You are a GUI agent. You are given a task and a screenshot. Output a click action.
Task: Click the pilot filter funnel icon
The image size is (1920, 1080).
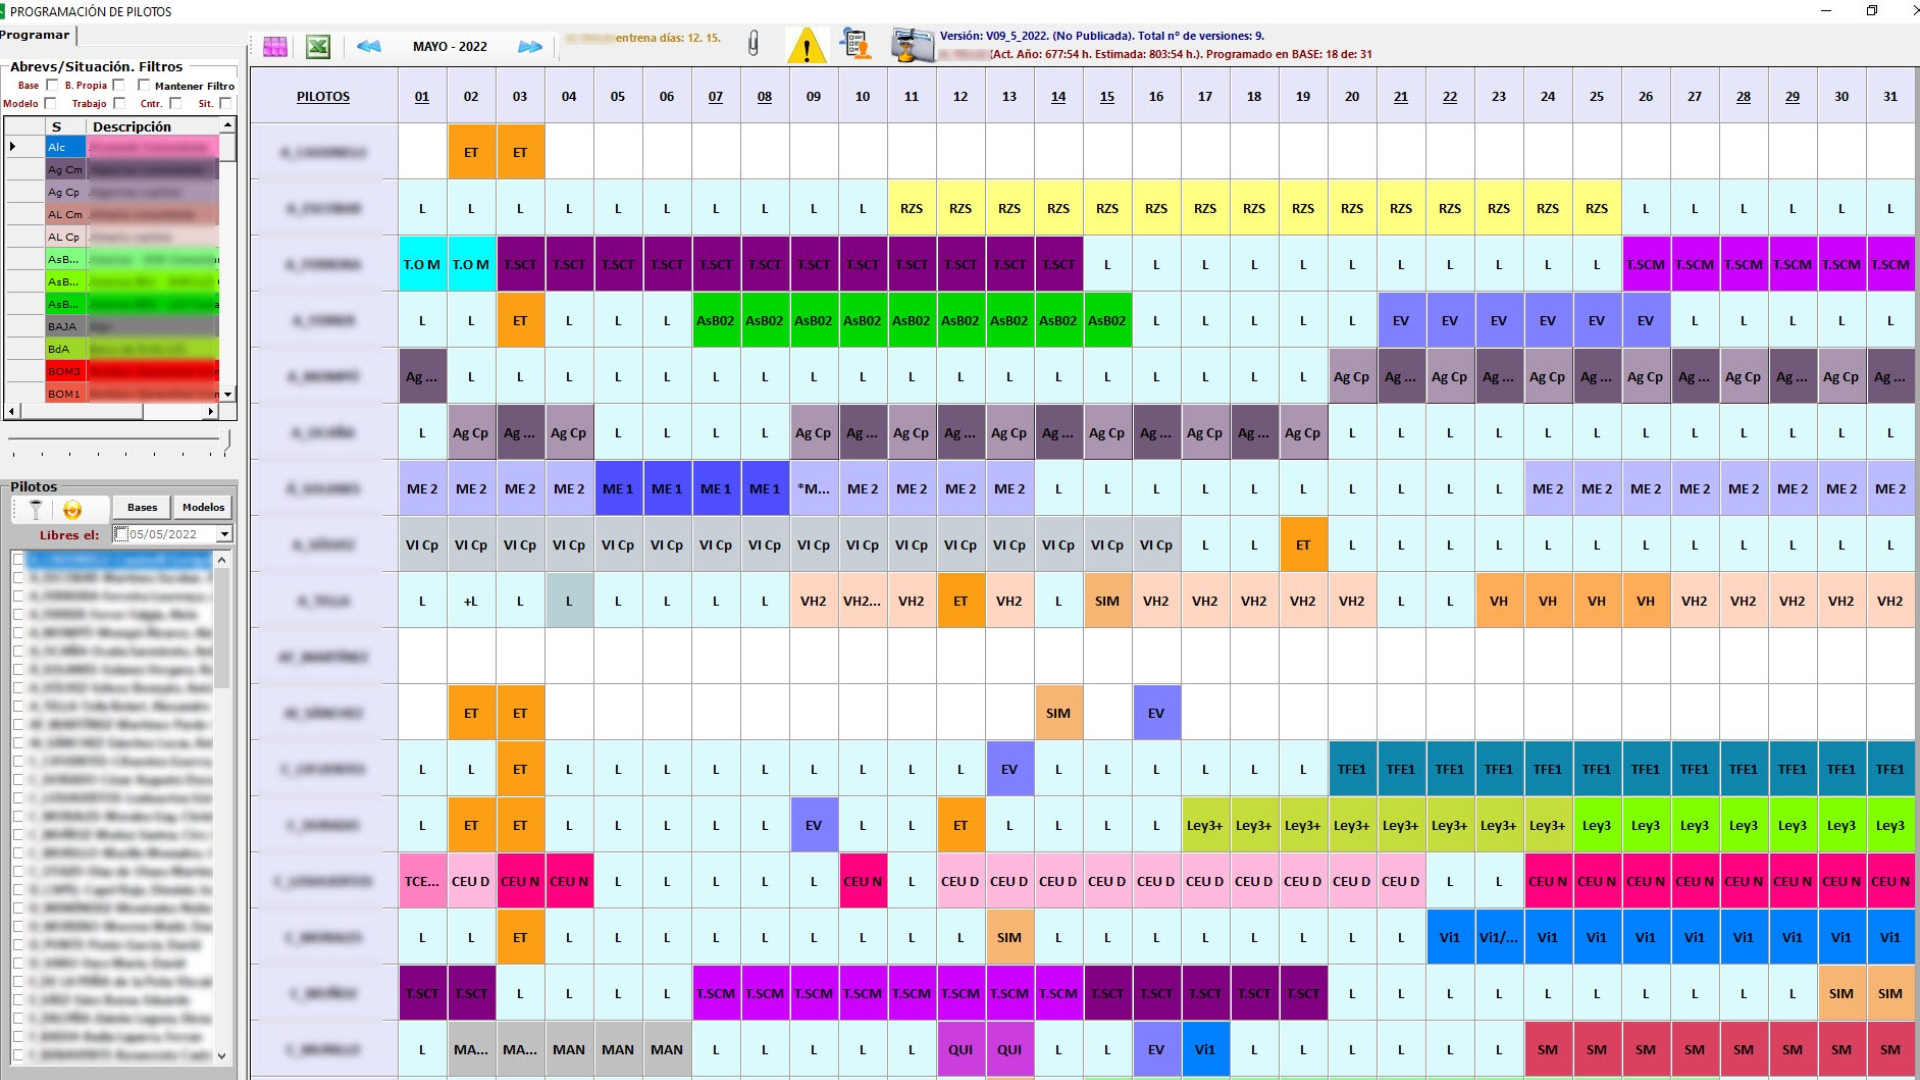point(36,510)
